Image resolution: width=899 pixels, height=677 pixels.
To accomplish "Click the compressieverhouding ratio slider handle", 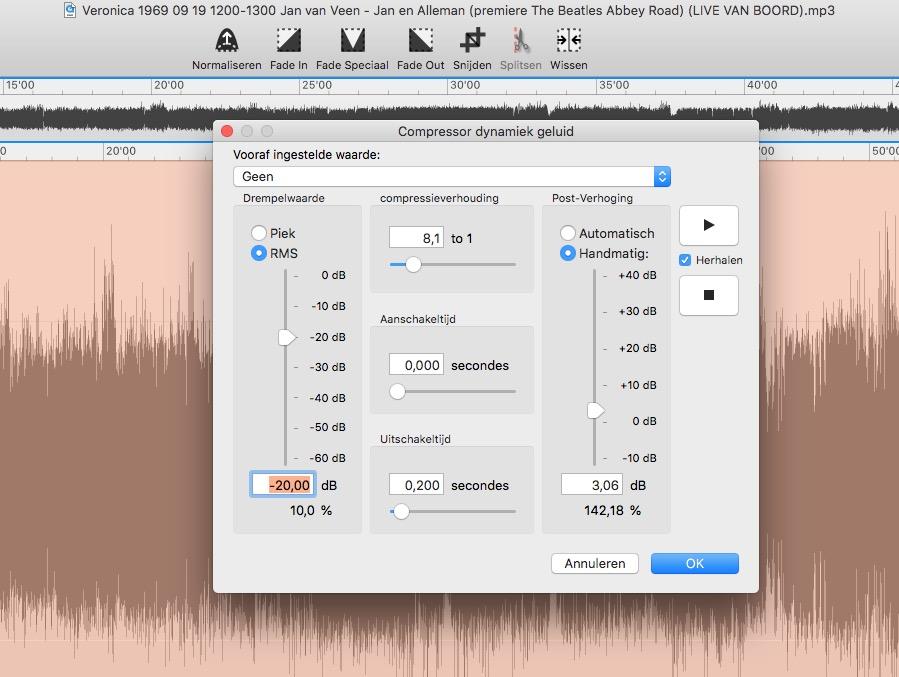I will 412,264.
